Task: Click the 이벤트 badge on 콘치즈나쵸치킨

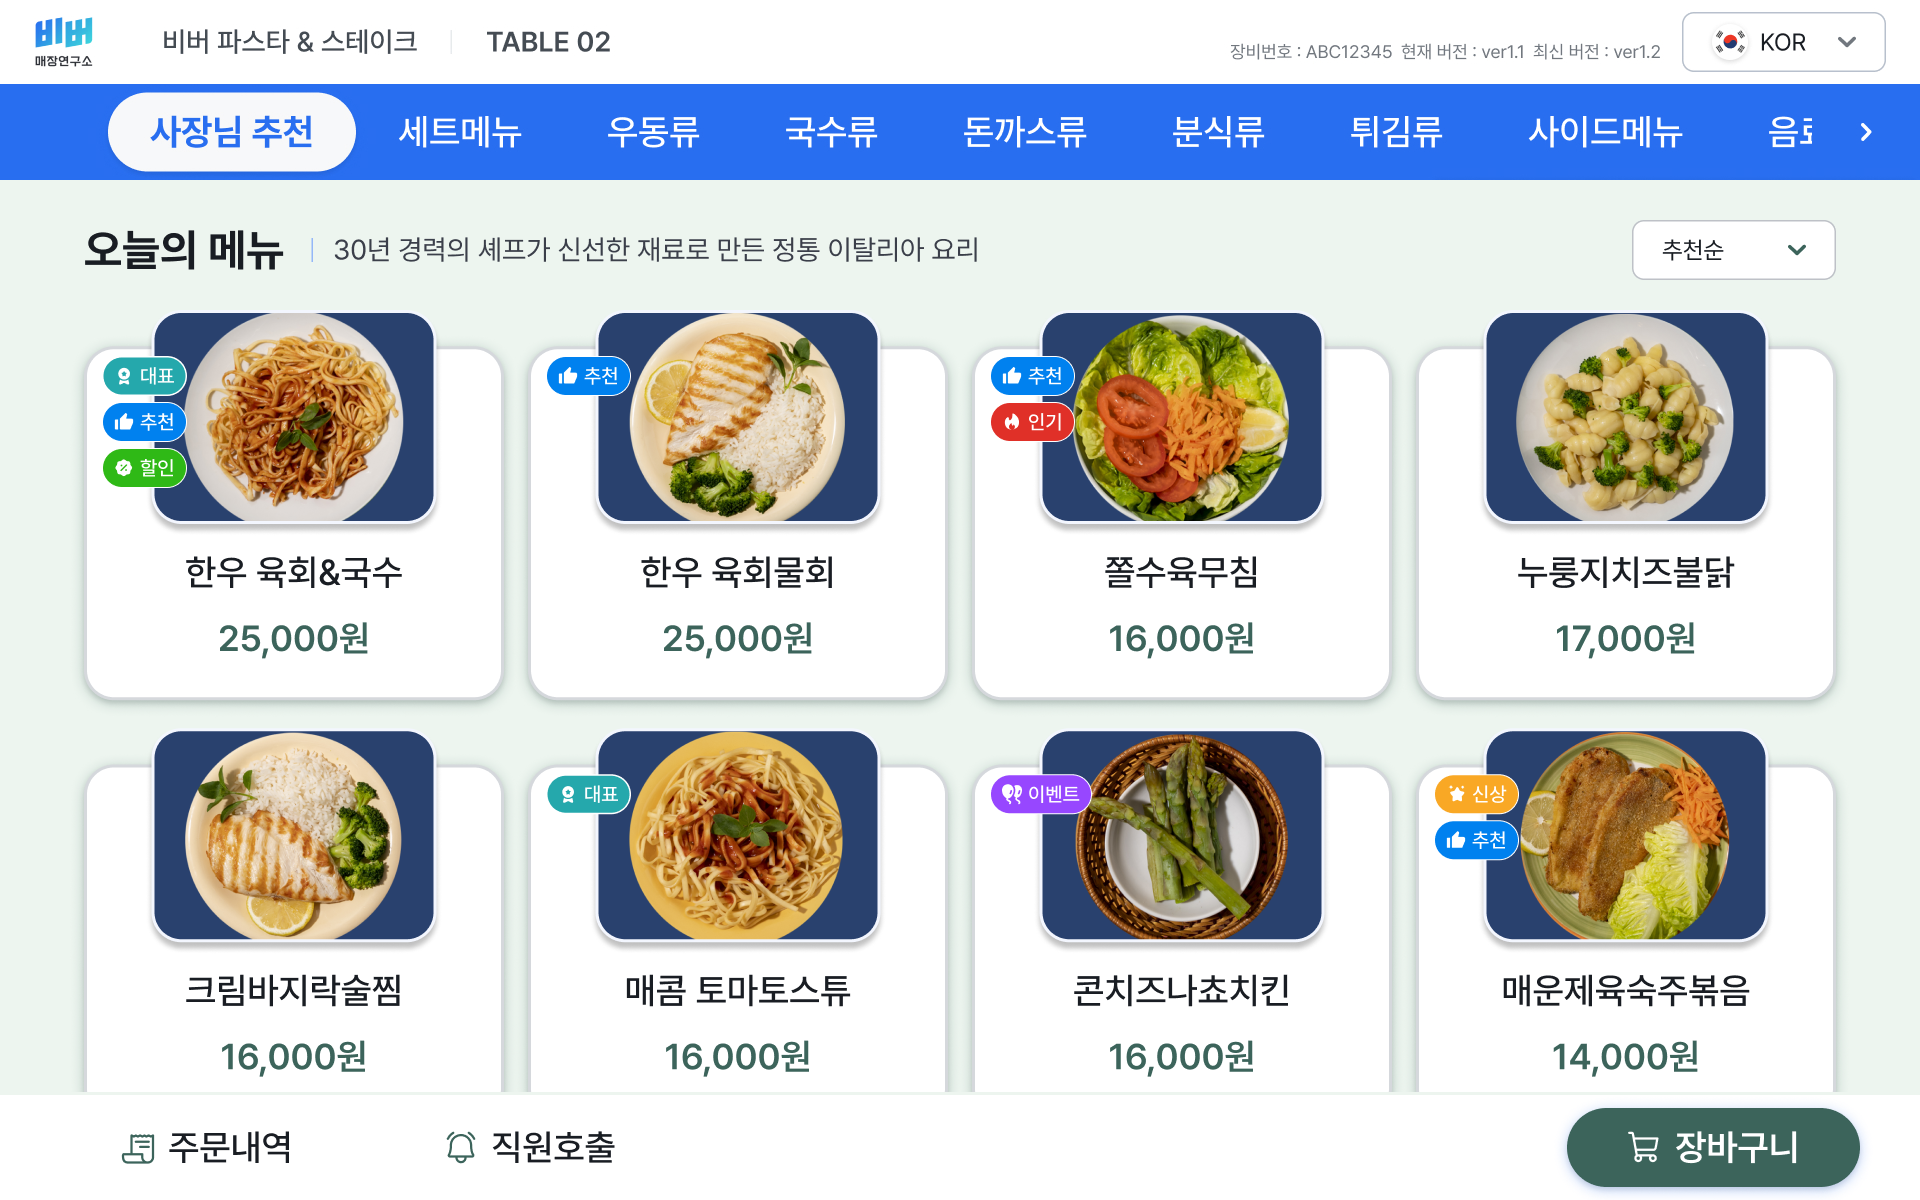Action: coord(1040,794)
